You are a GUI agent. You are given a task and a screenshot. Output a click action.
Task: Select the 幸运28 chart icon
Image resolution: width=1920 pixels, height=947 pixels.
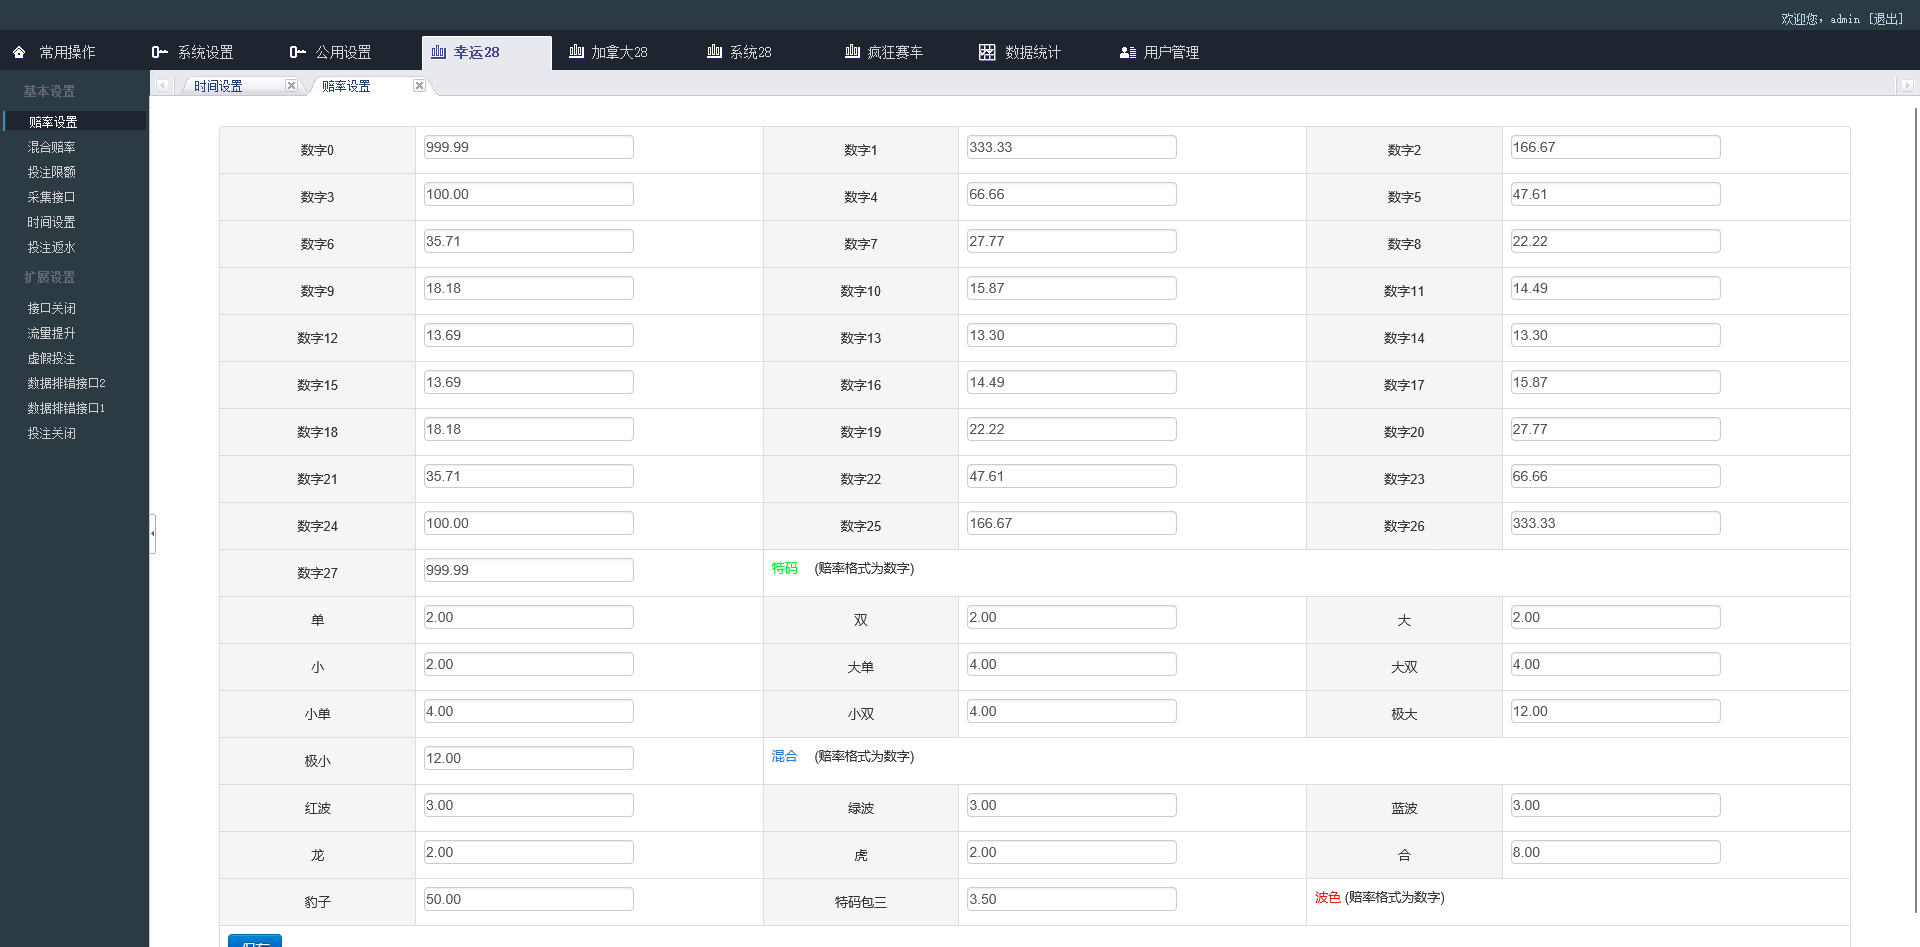437,51
